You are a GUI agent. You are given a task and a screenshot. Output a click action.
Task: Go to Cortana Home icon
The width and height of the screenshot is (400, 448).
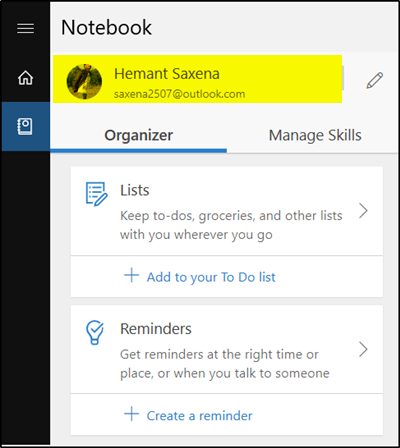click(x=25, y=78)
